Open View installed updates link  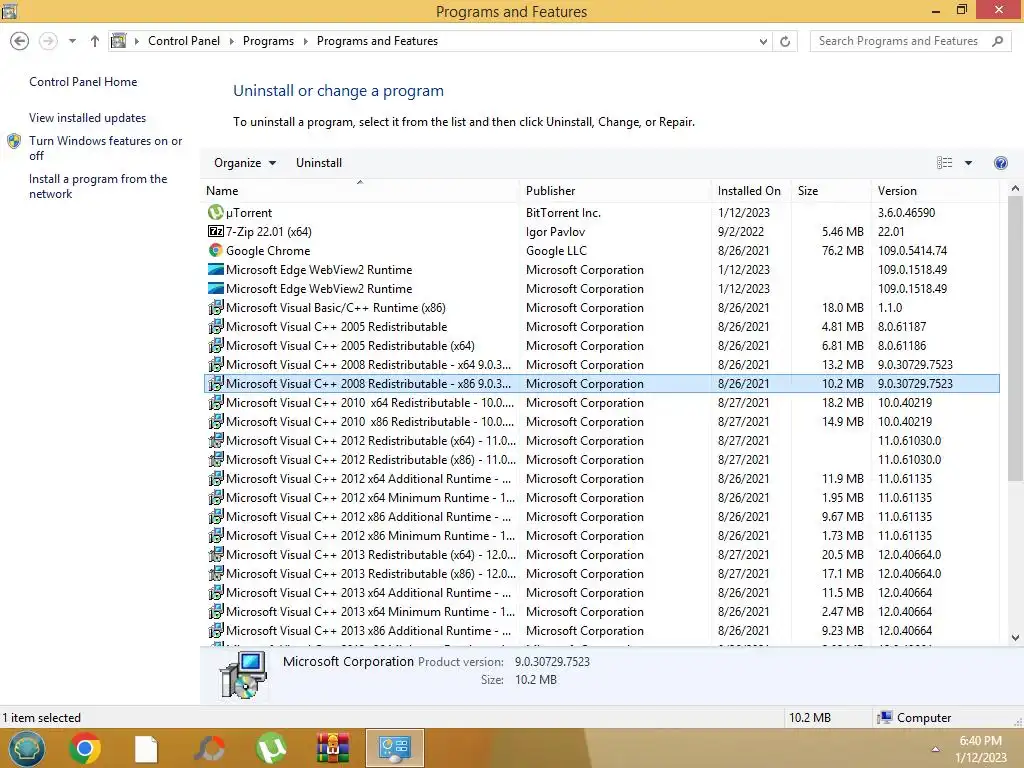point(88,118)
